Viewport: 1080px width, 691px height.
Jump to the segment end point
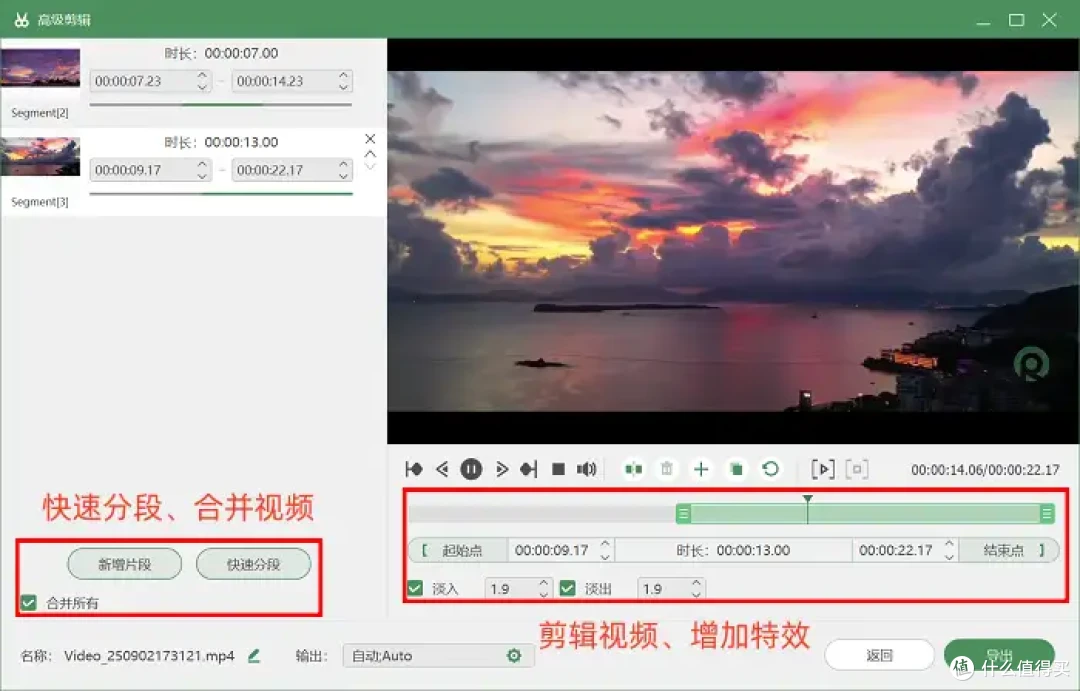pos(529,469)
